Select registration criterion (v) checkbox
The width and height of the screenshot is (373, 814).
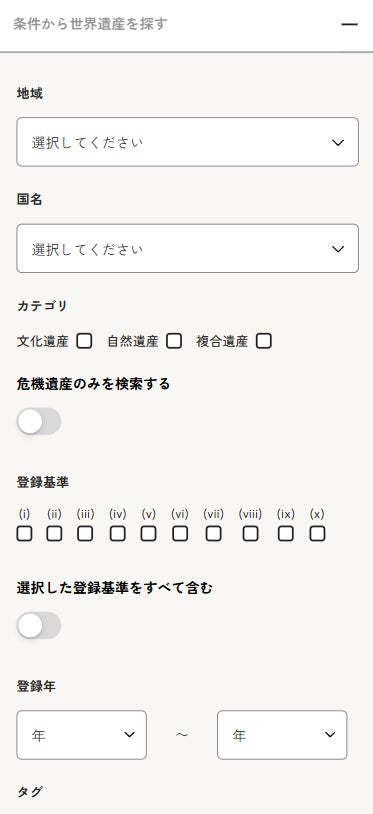coord(148,534)
